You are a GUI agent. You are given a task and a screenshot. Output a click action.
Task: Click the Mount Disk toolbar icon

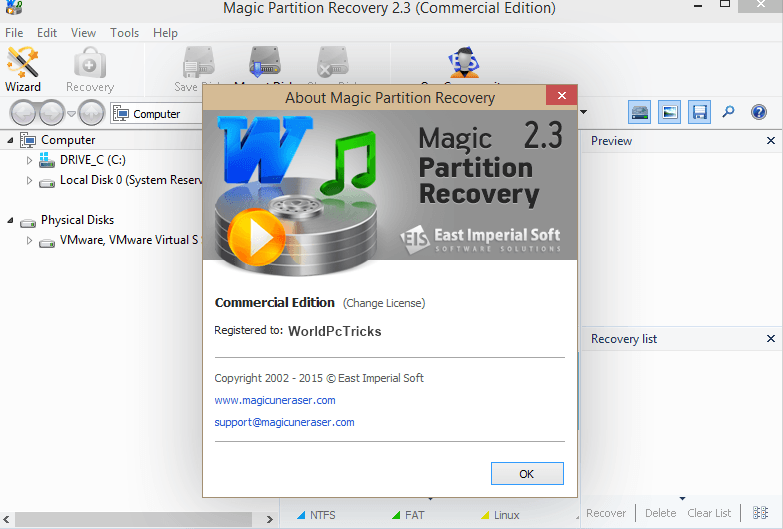[265, 63]
